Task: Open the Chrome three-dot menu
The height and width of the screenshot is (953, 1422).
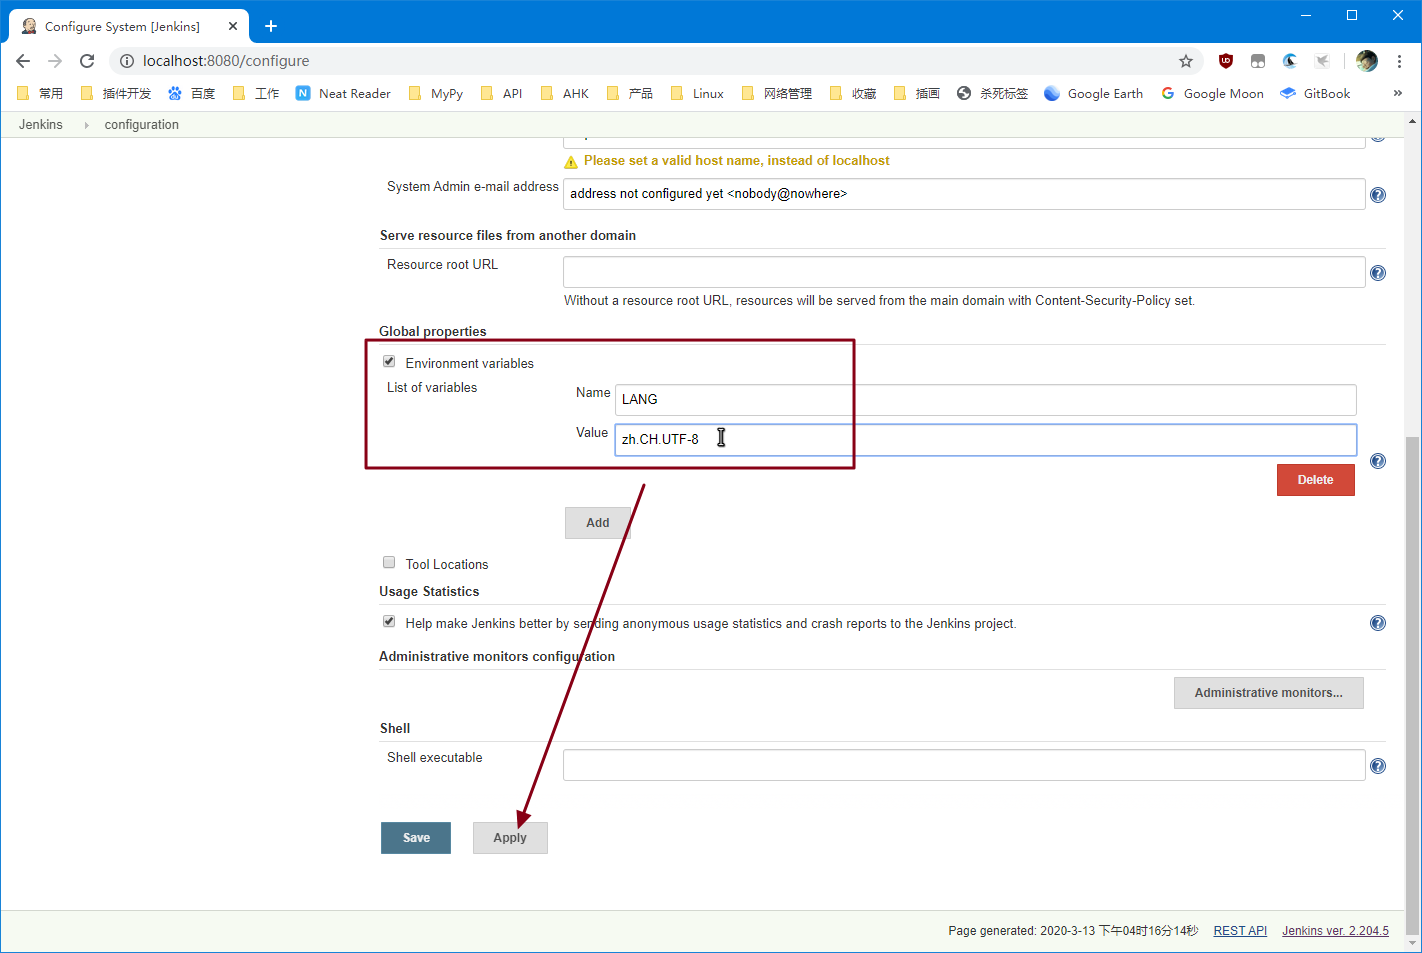Action: coord(1400,61)
